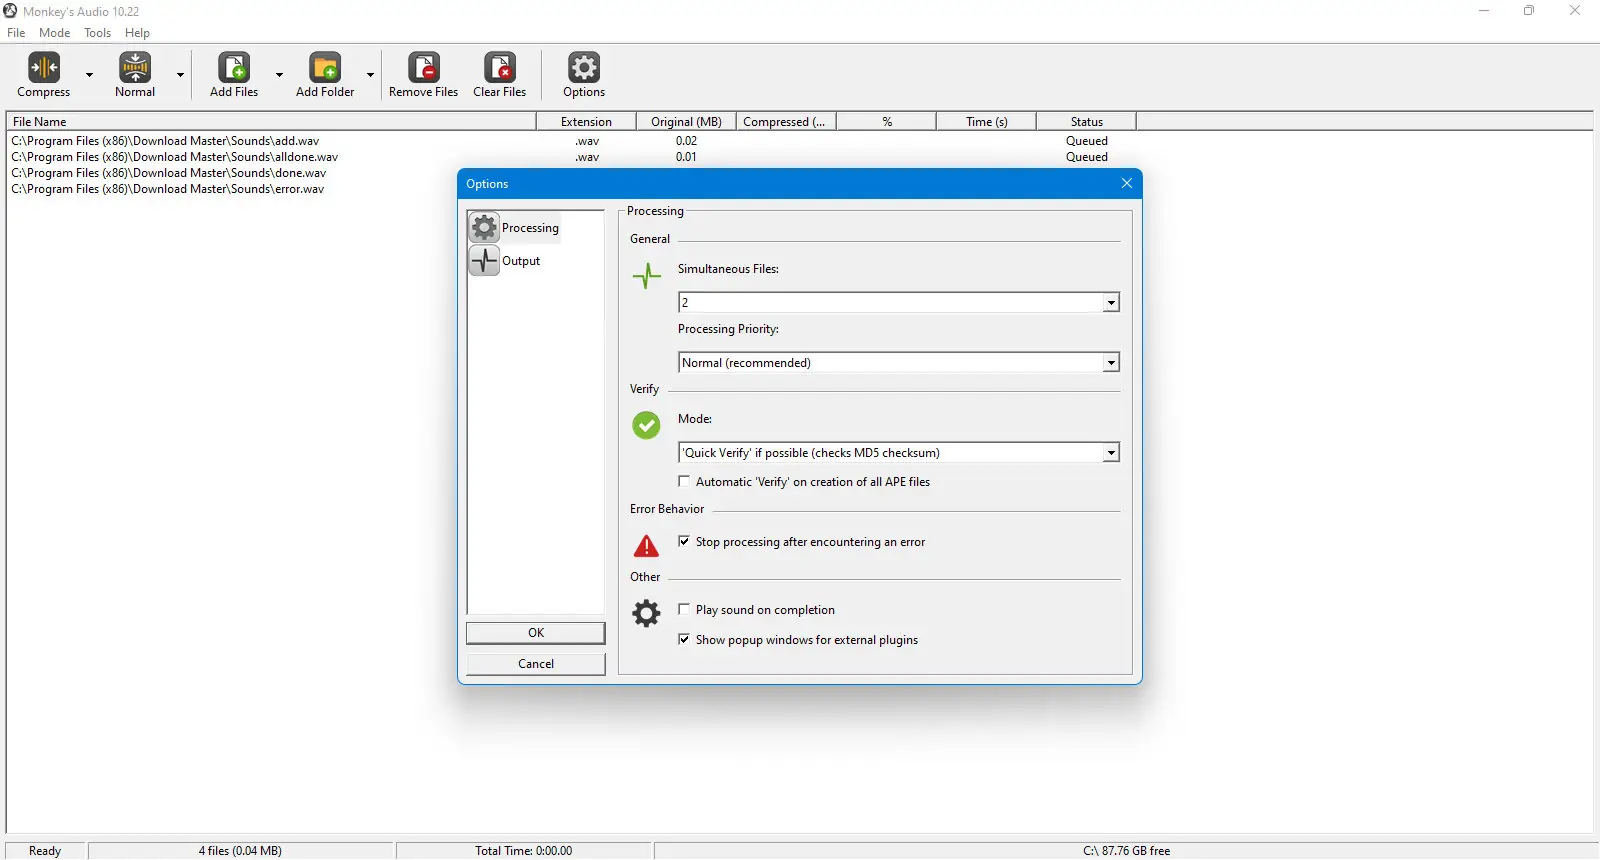
Task: Click the Total Time status bar entry
Action: coord(524,851)
